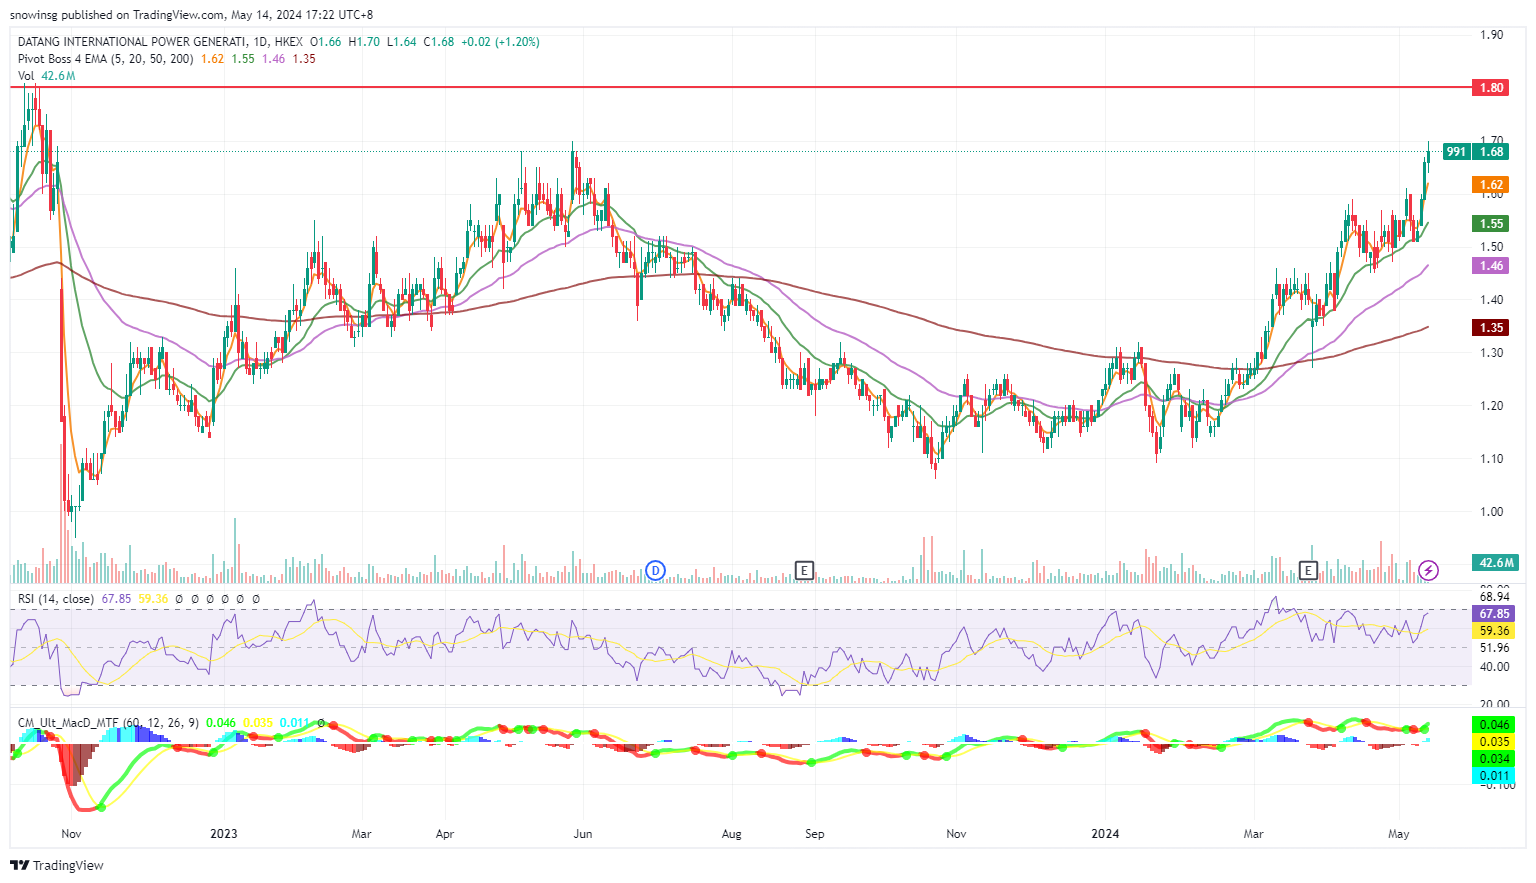Click the Aug label on the time axis
1536x883 pixels.
click(731, 834)
